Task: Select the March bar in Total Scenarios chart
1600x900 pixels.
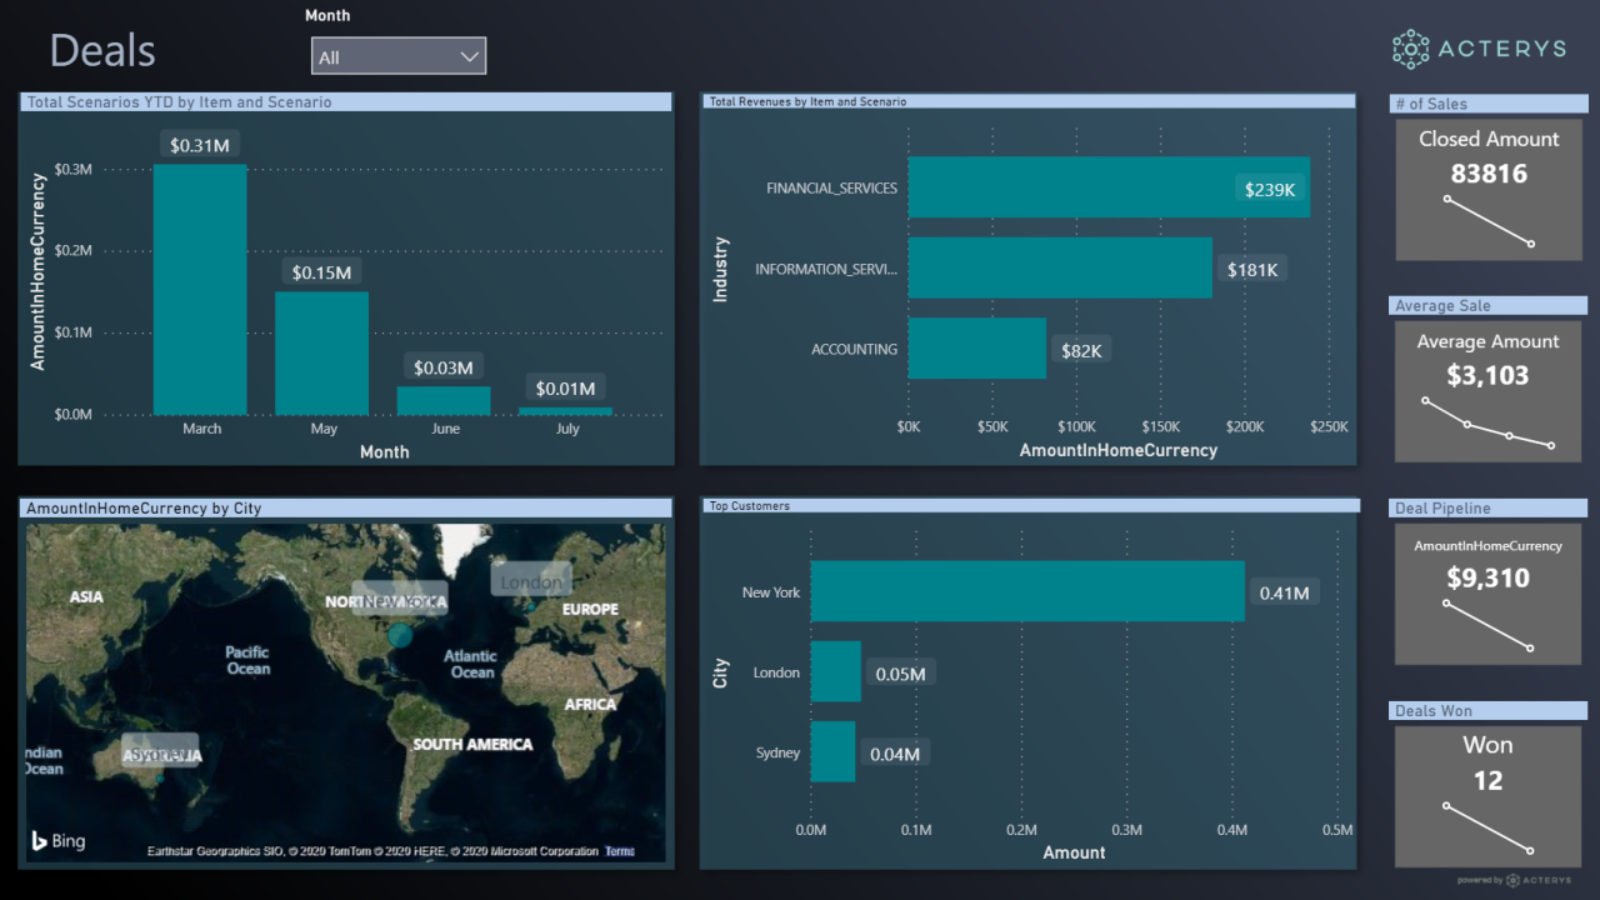Action: [x=201, y=290]
